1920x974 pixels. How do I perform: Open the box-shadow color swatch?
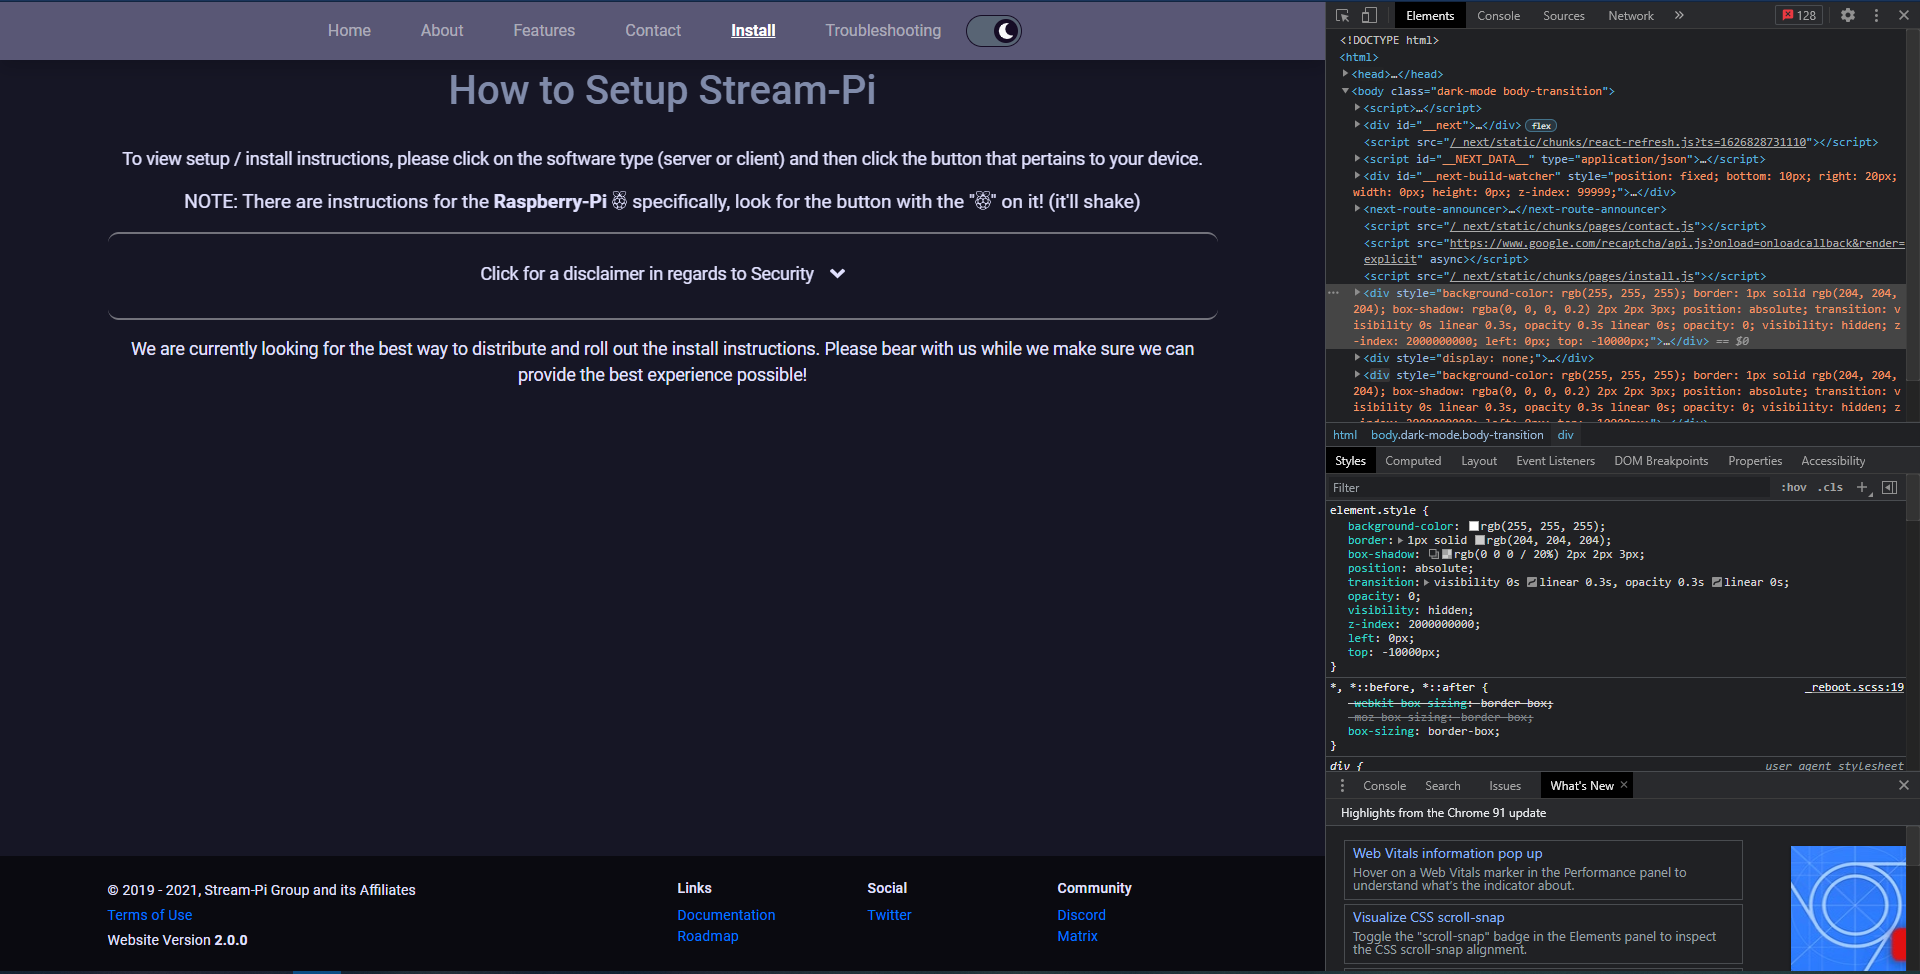point(1447,554)
